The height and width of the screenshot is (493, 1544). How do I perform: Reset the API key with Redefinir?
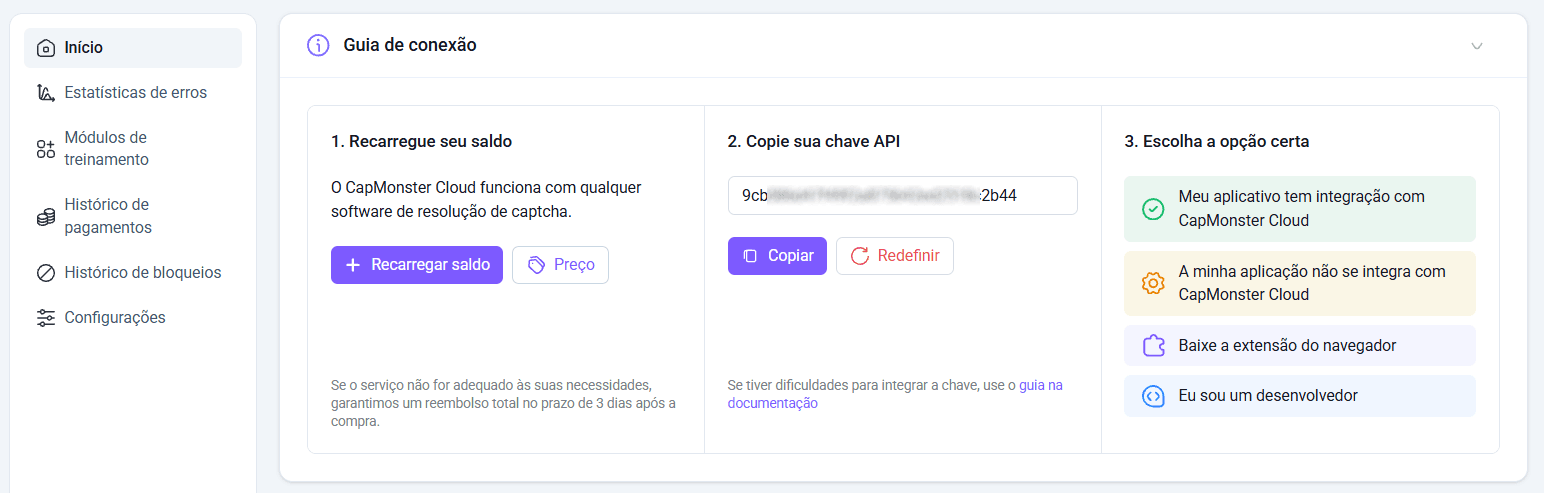[895, 256]
